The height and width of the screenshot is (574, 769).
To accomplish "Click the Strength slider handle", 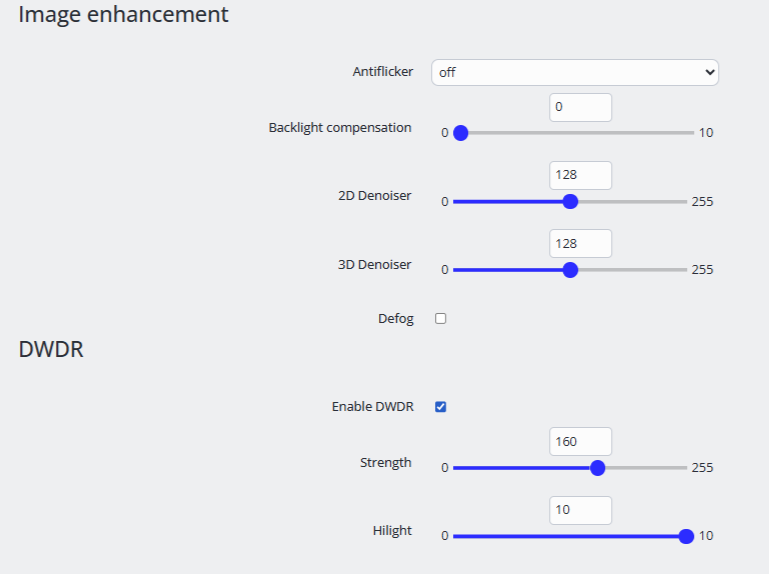I will tap(598, 467).
